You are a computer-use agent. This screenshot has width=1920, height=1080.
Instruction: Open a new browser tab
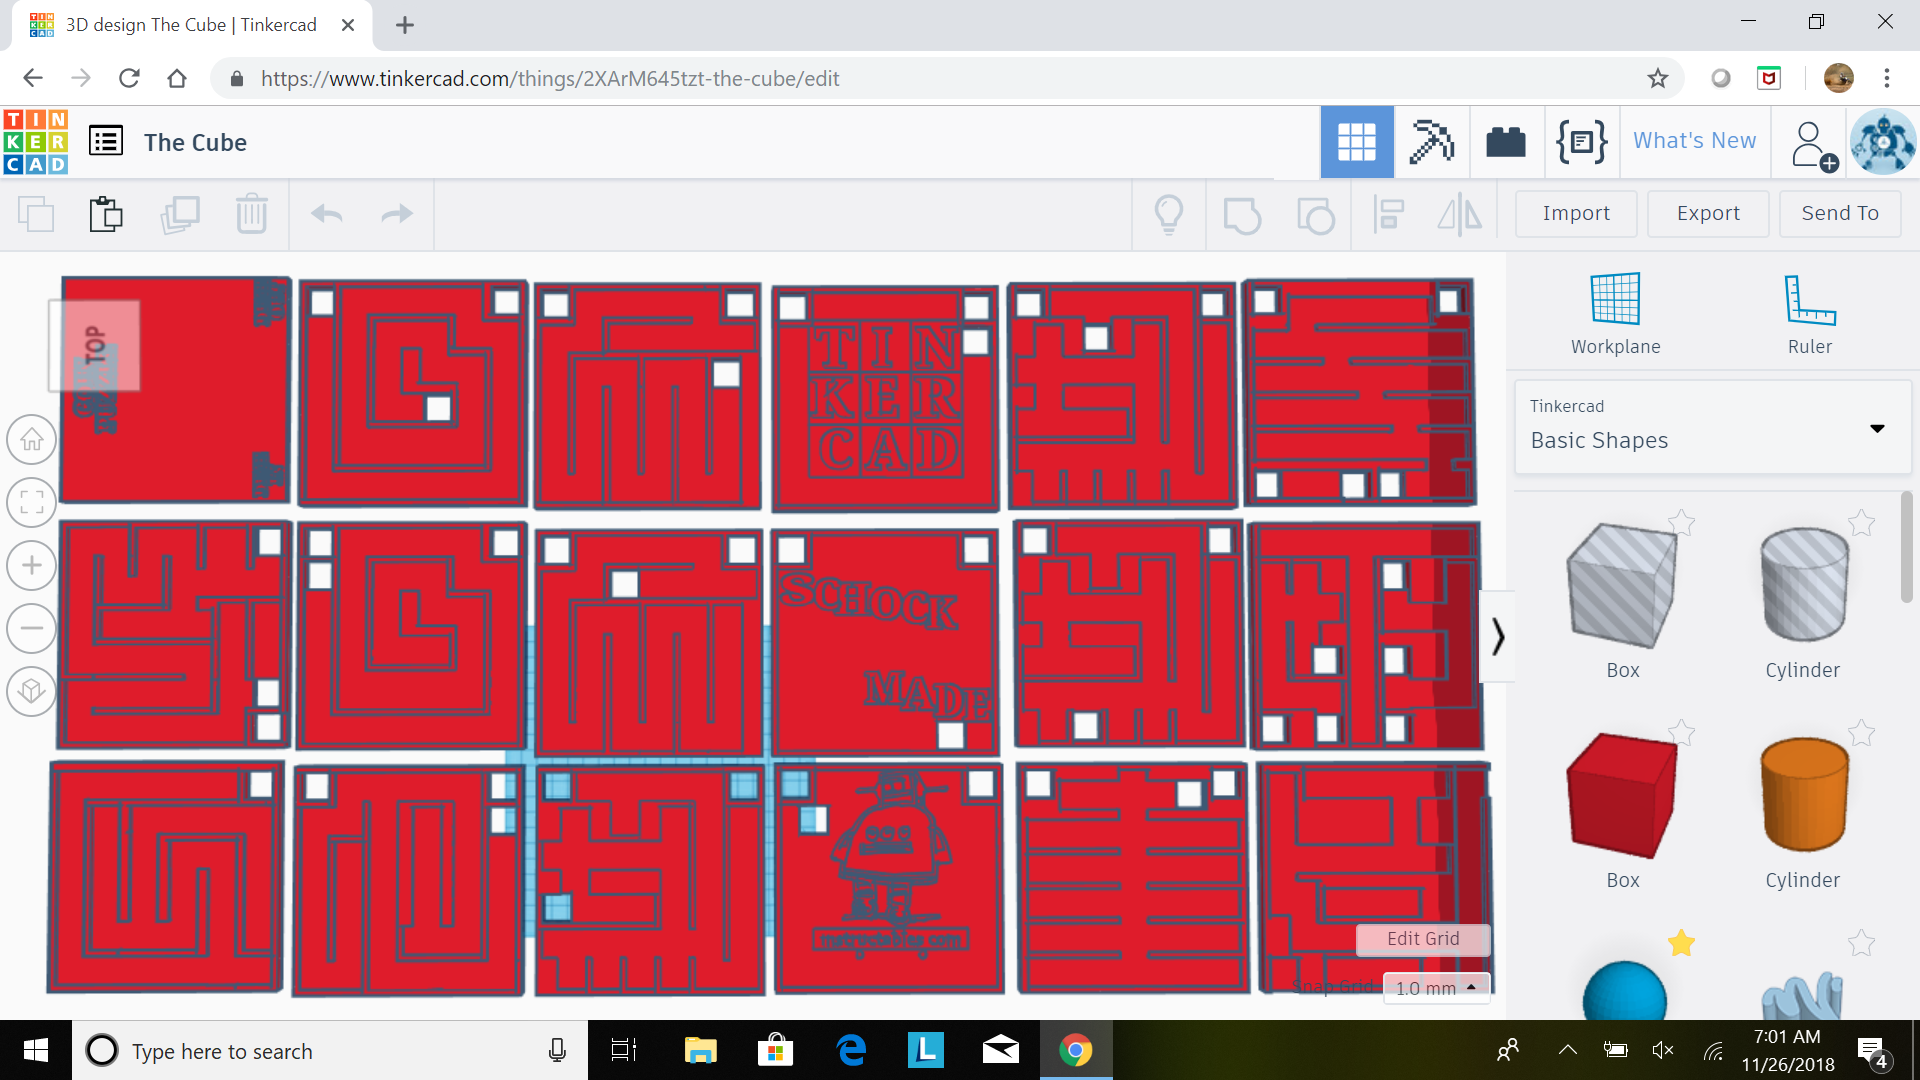click(405, 25)
